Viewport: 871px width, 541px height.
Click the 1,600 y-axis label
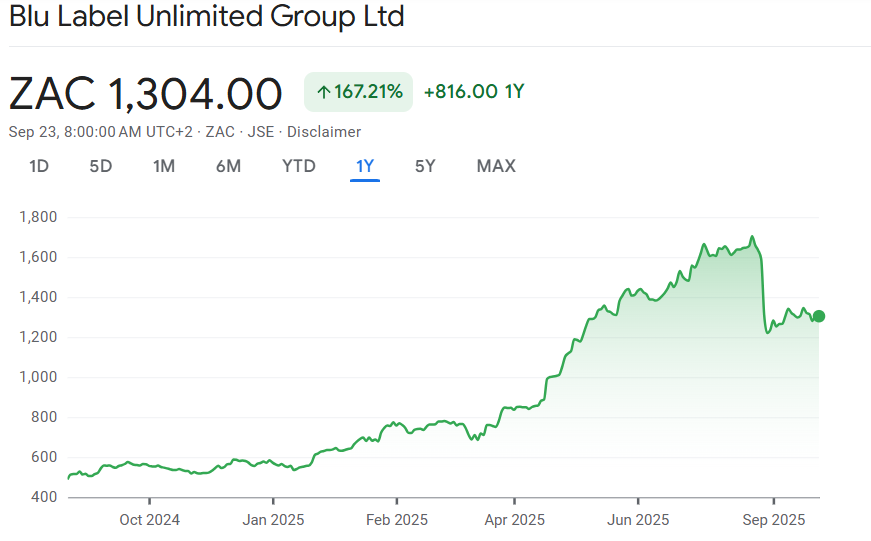[x=38, y=257]
